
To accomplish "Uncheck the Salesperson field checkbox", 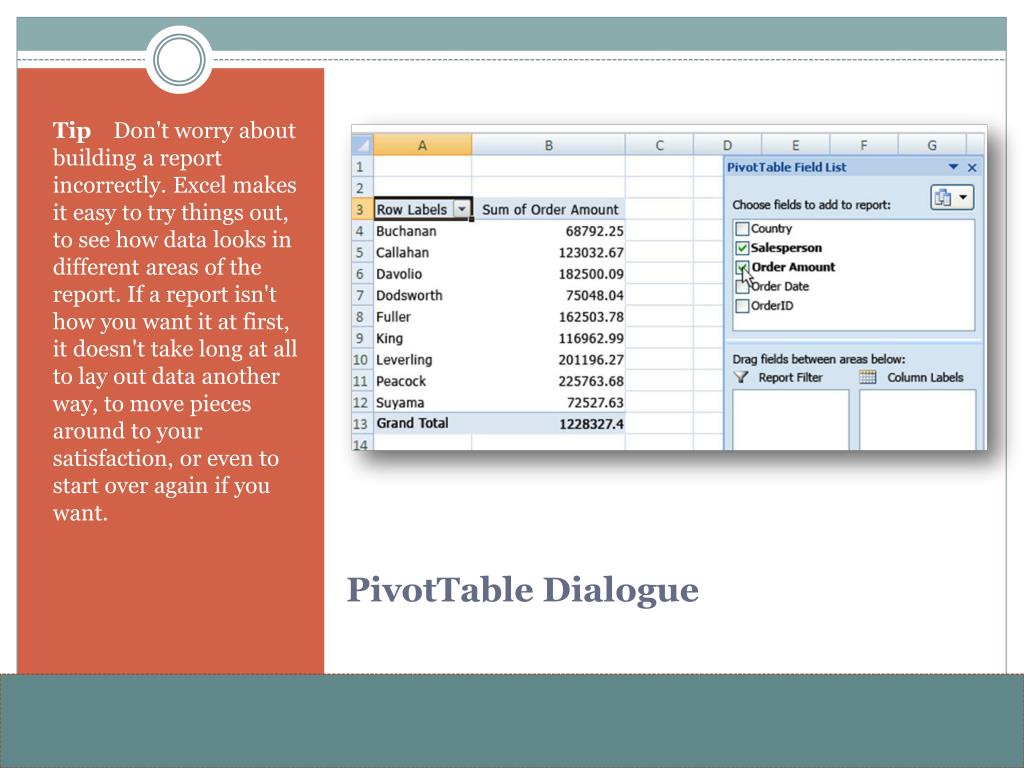I will click(742, 248).
